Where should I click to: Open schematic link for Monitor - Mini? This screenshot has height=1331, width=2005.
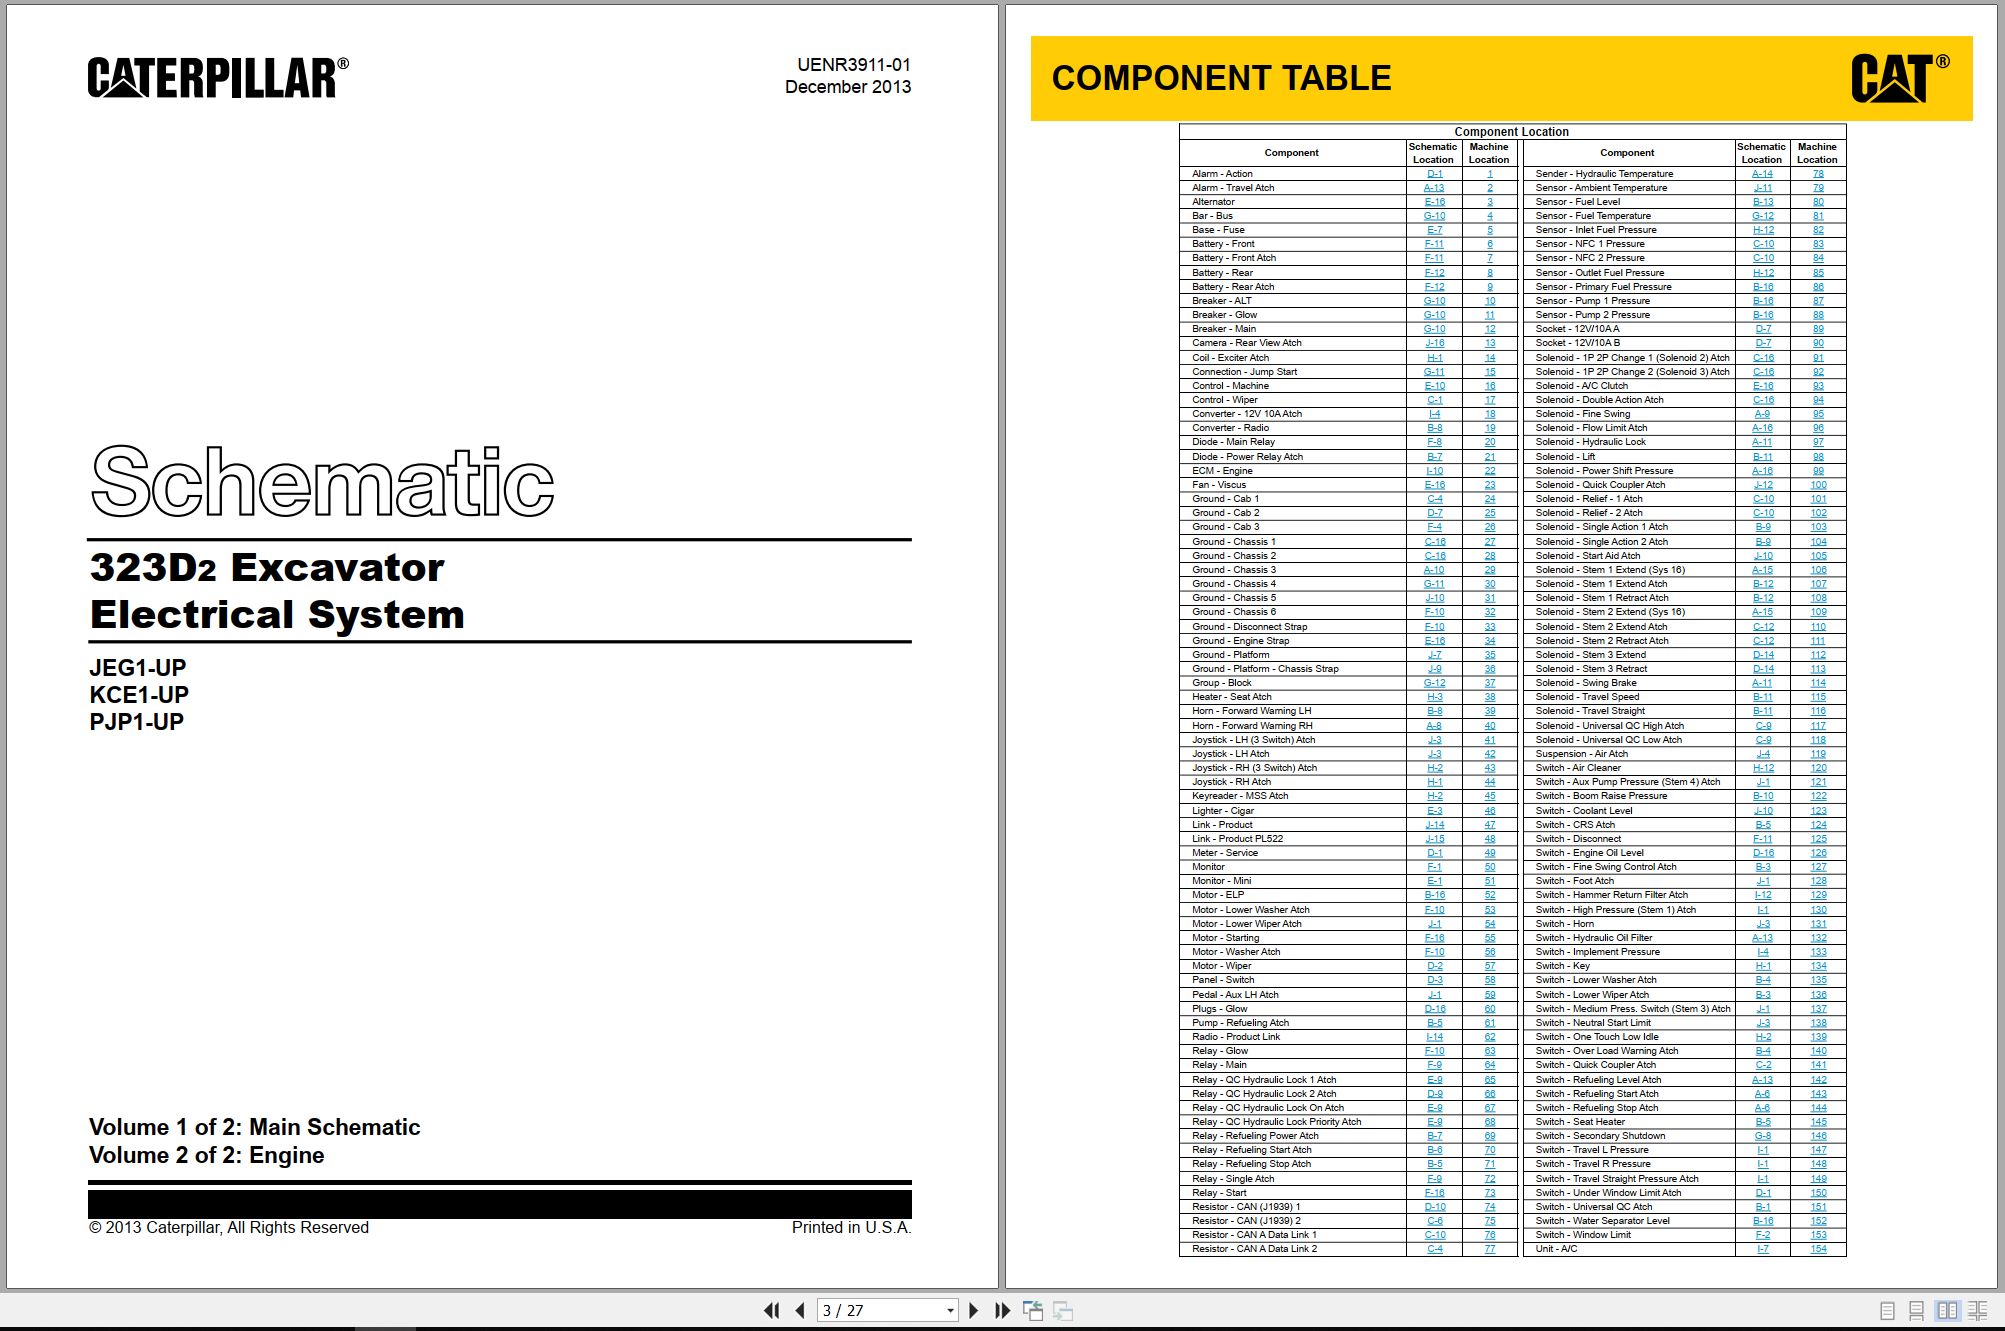(1434, 881)
